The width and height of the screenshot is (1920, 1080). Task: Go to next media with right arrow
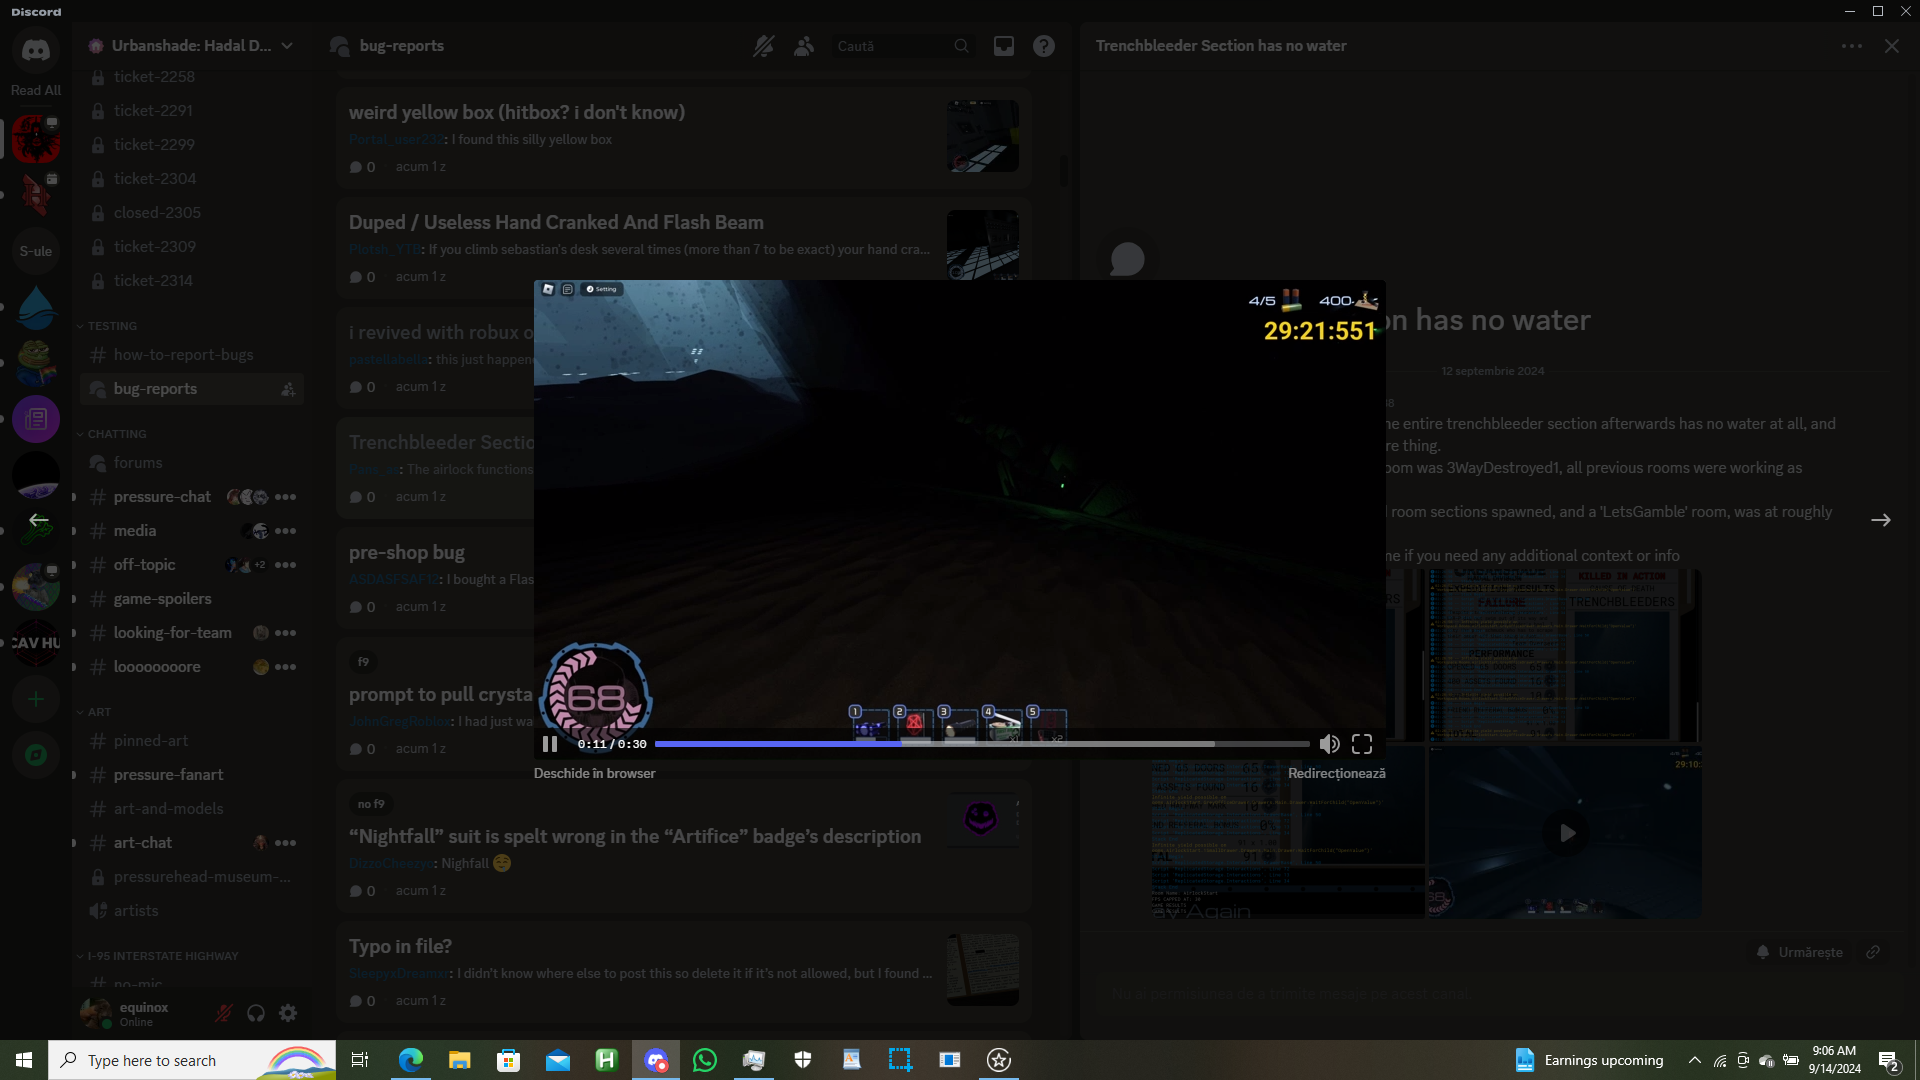(1881, 520)
